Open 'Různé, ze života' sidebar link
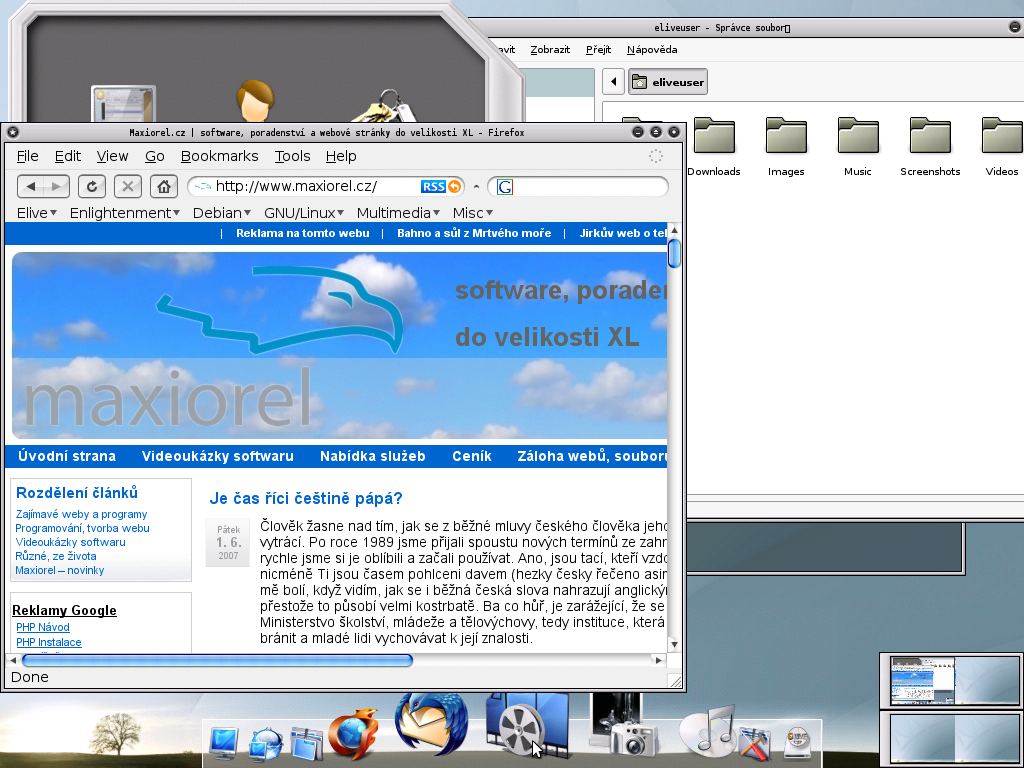The height and width of the screenshot is (768, 1024). [x=56, y=556]
